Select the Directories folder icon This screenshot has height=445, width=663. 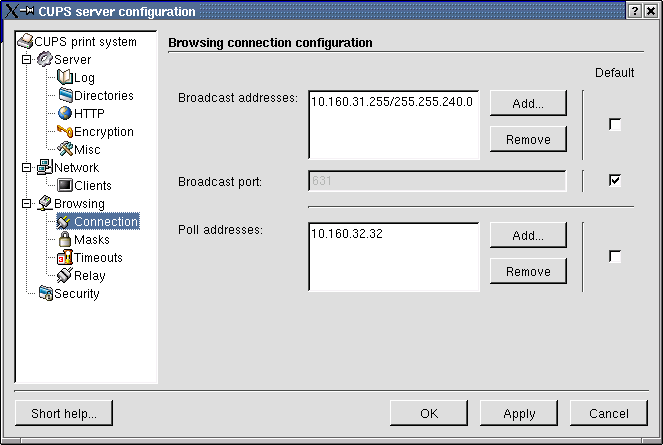point(65,96)
